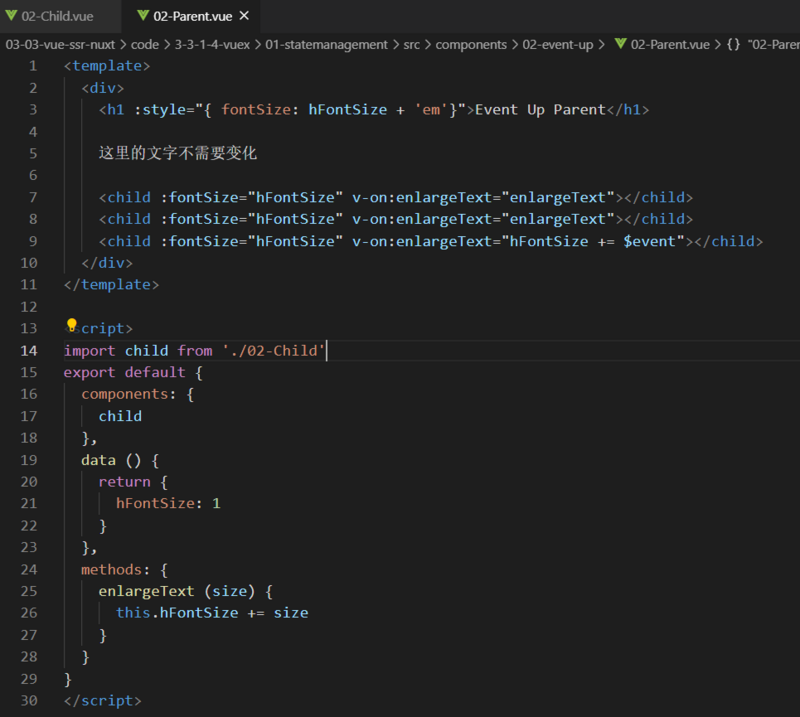
Task: Click the '(size)' parameter on line 25
Action: pyautogui.click(x=230, y=591)
